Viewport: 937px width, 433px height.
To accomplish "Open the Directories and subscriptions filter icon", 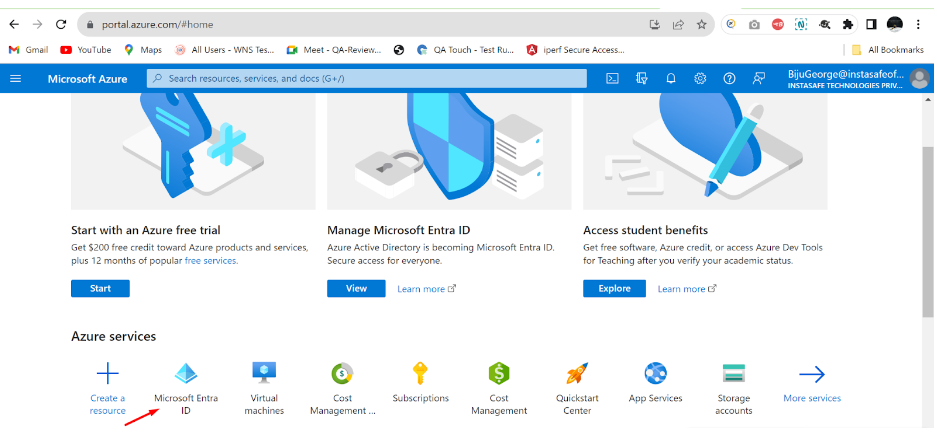I will pos(642,78).
